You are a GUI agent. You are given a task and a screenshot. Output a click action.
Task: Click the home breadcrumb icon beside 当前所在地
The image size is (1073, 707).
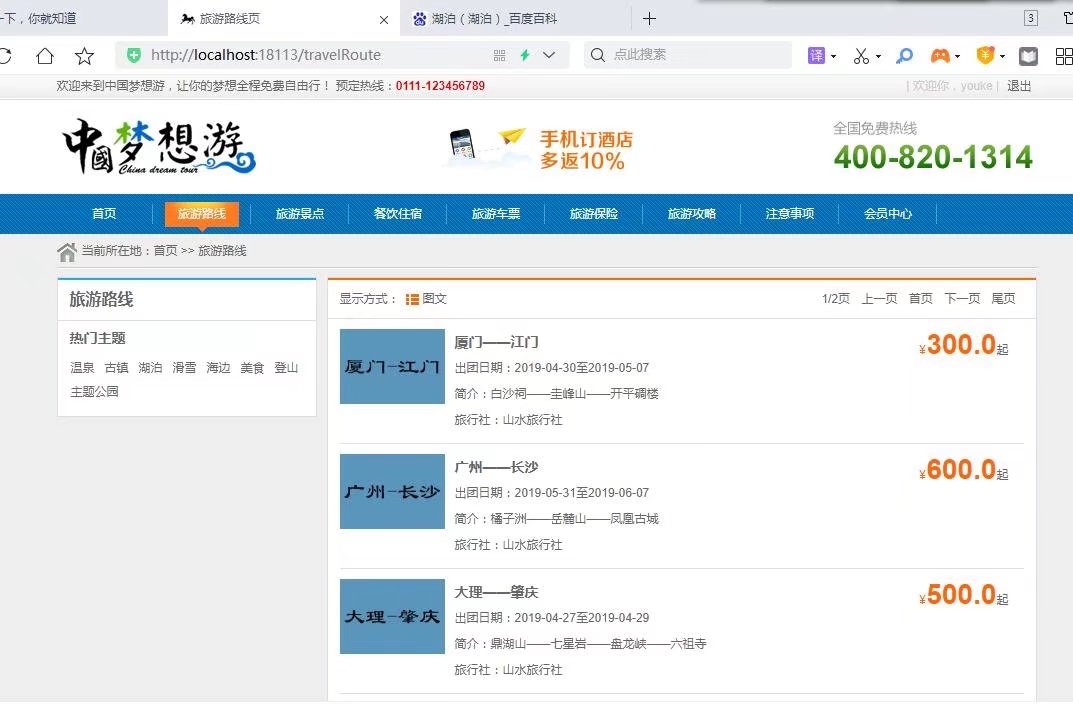66,250
